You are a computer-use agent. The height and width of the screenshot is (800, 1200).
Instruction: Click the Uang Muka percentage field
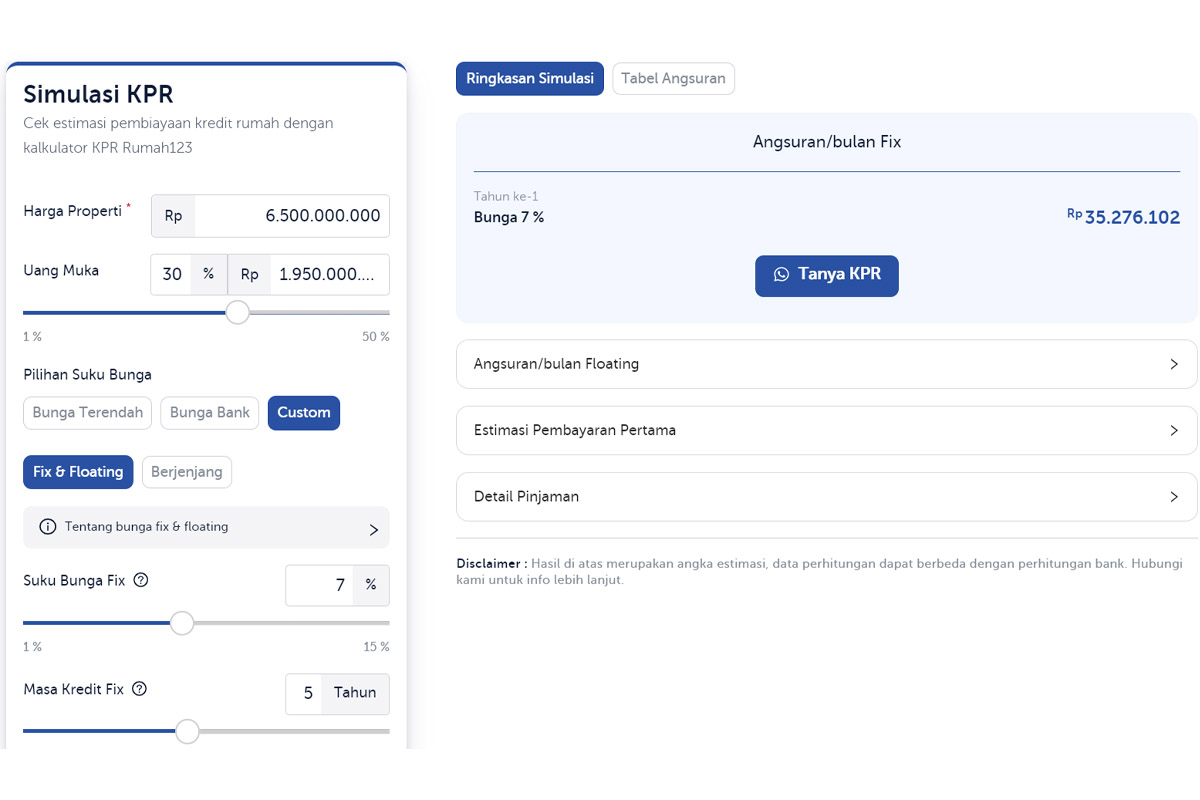[x=172, y=275]
